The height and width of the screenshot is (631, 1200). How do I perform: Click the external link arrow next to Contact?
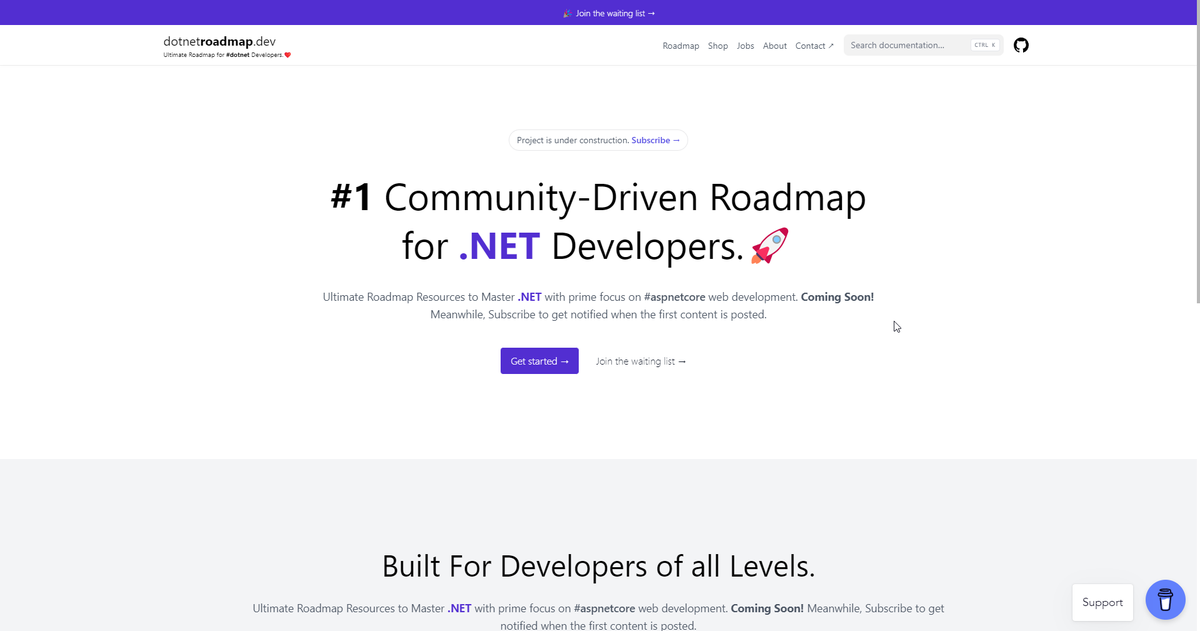833,45
